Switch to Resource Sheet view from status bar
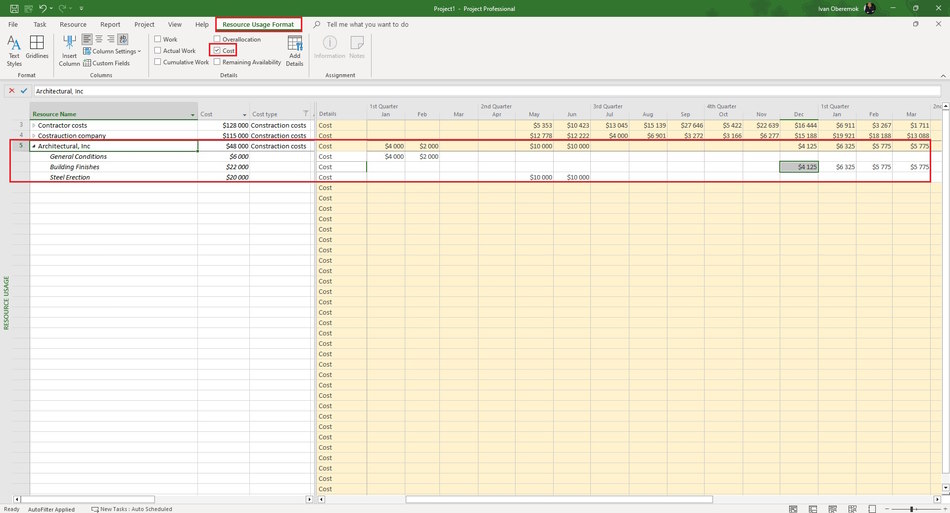 [852, 509]
